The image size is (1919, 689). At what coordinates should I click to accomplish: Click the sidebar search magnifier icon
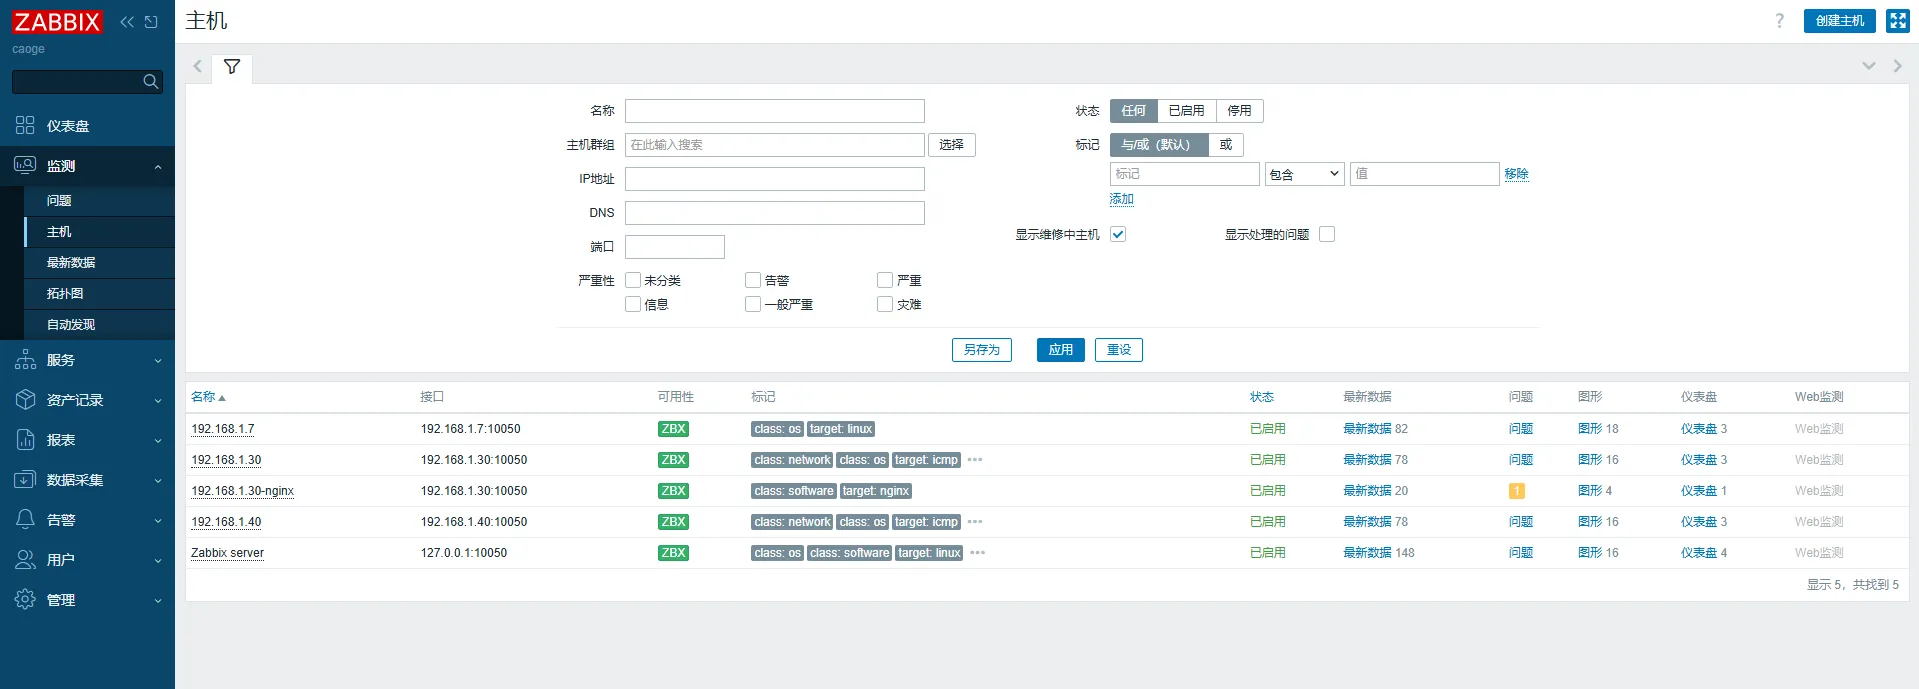(151, 82)
